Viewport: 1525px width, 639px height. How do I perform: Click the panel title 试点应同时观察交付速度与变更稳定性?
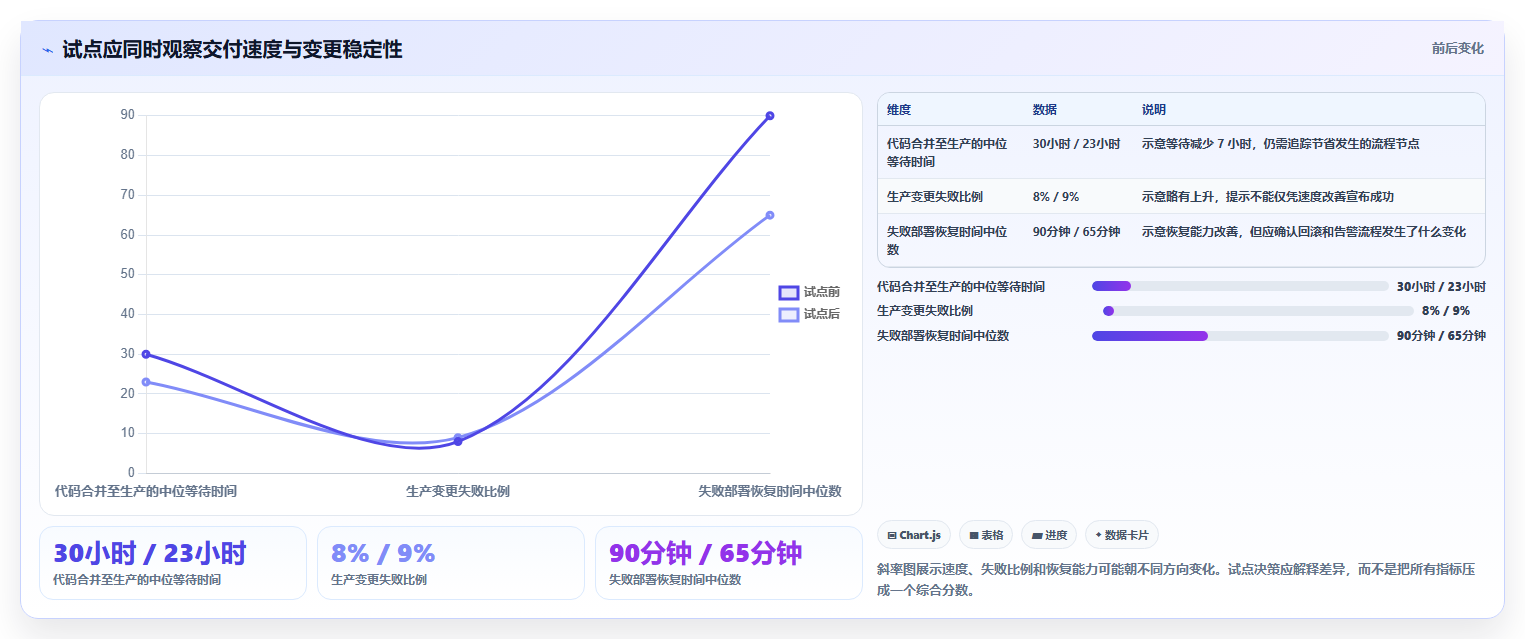point(232,49)
